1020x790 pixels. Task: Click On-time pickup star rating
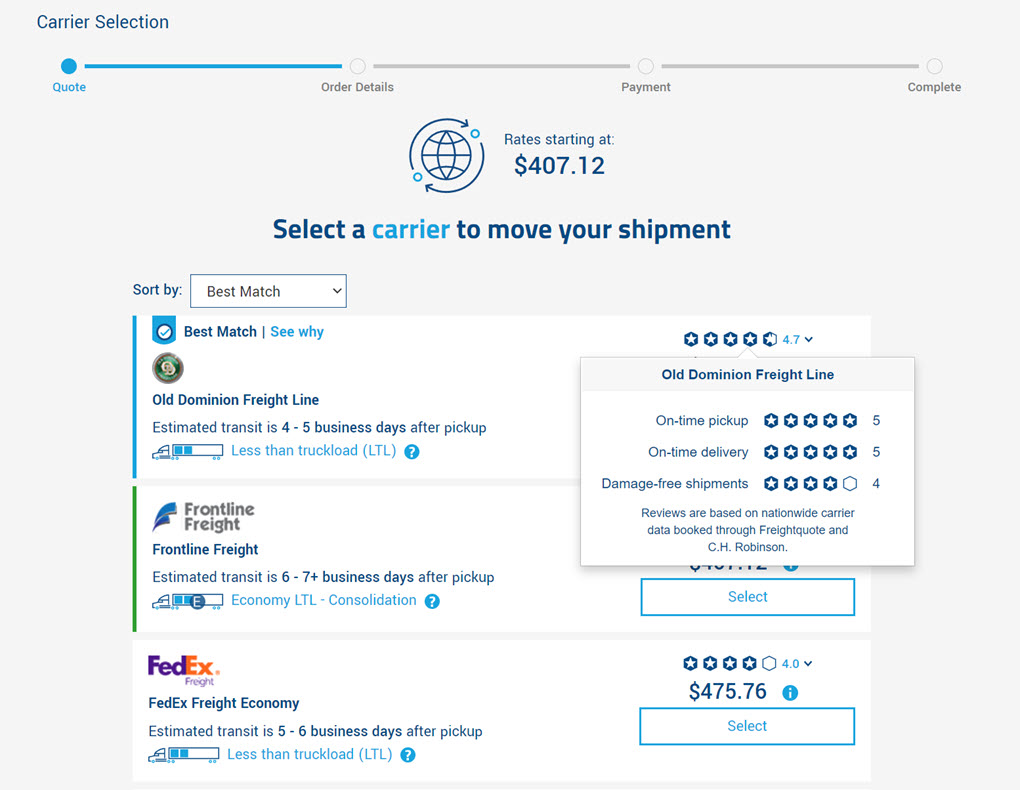[810, 420]
